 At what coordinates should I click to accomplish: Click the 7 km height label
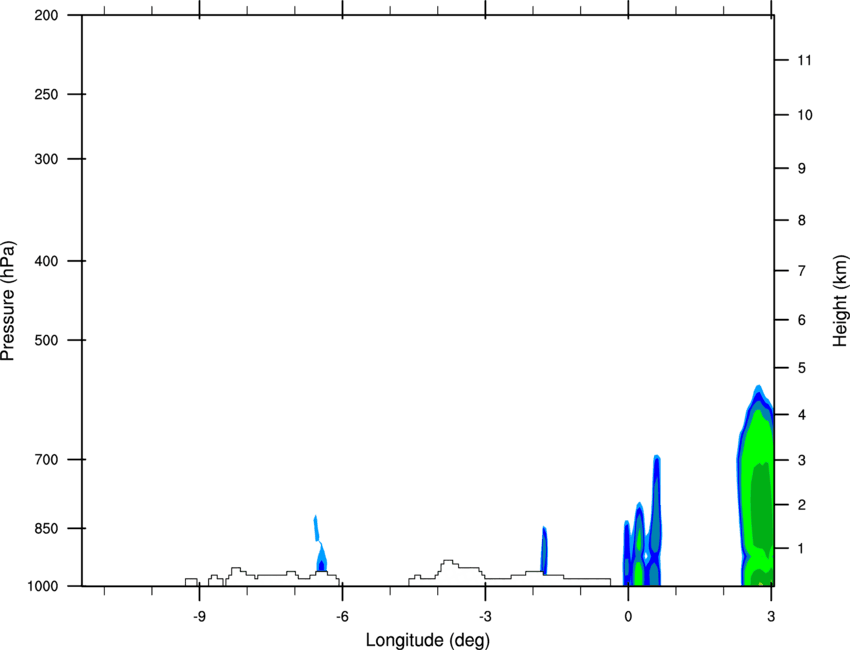[802, 271]
